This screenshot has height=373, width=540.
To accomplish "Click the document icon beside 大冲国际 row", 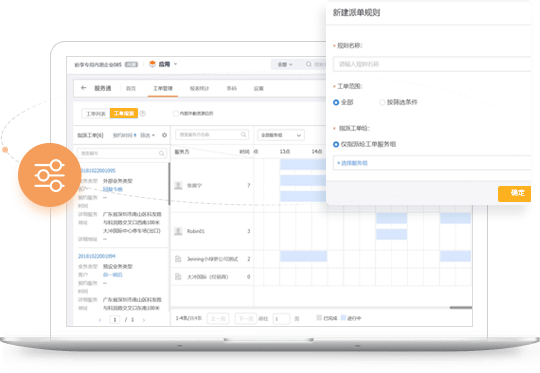I will tap(178, 277).
